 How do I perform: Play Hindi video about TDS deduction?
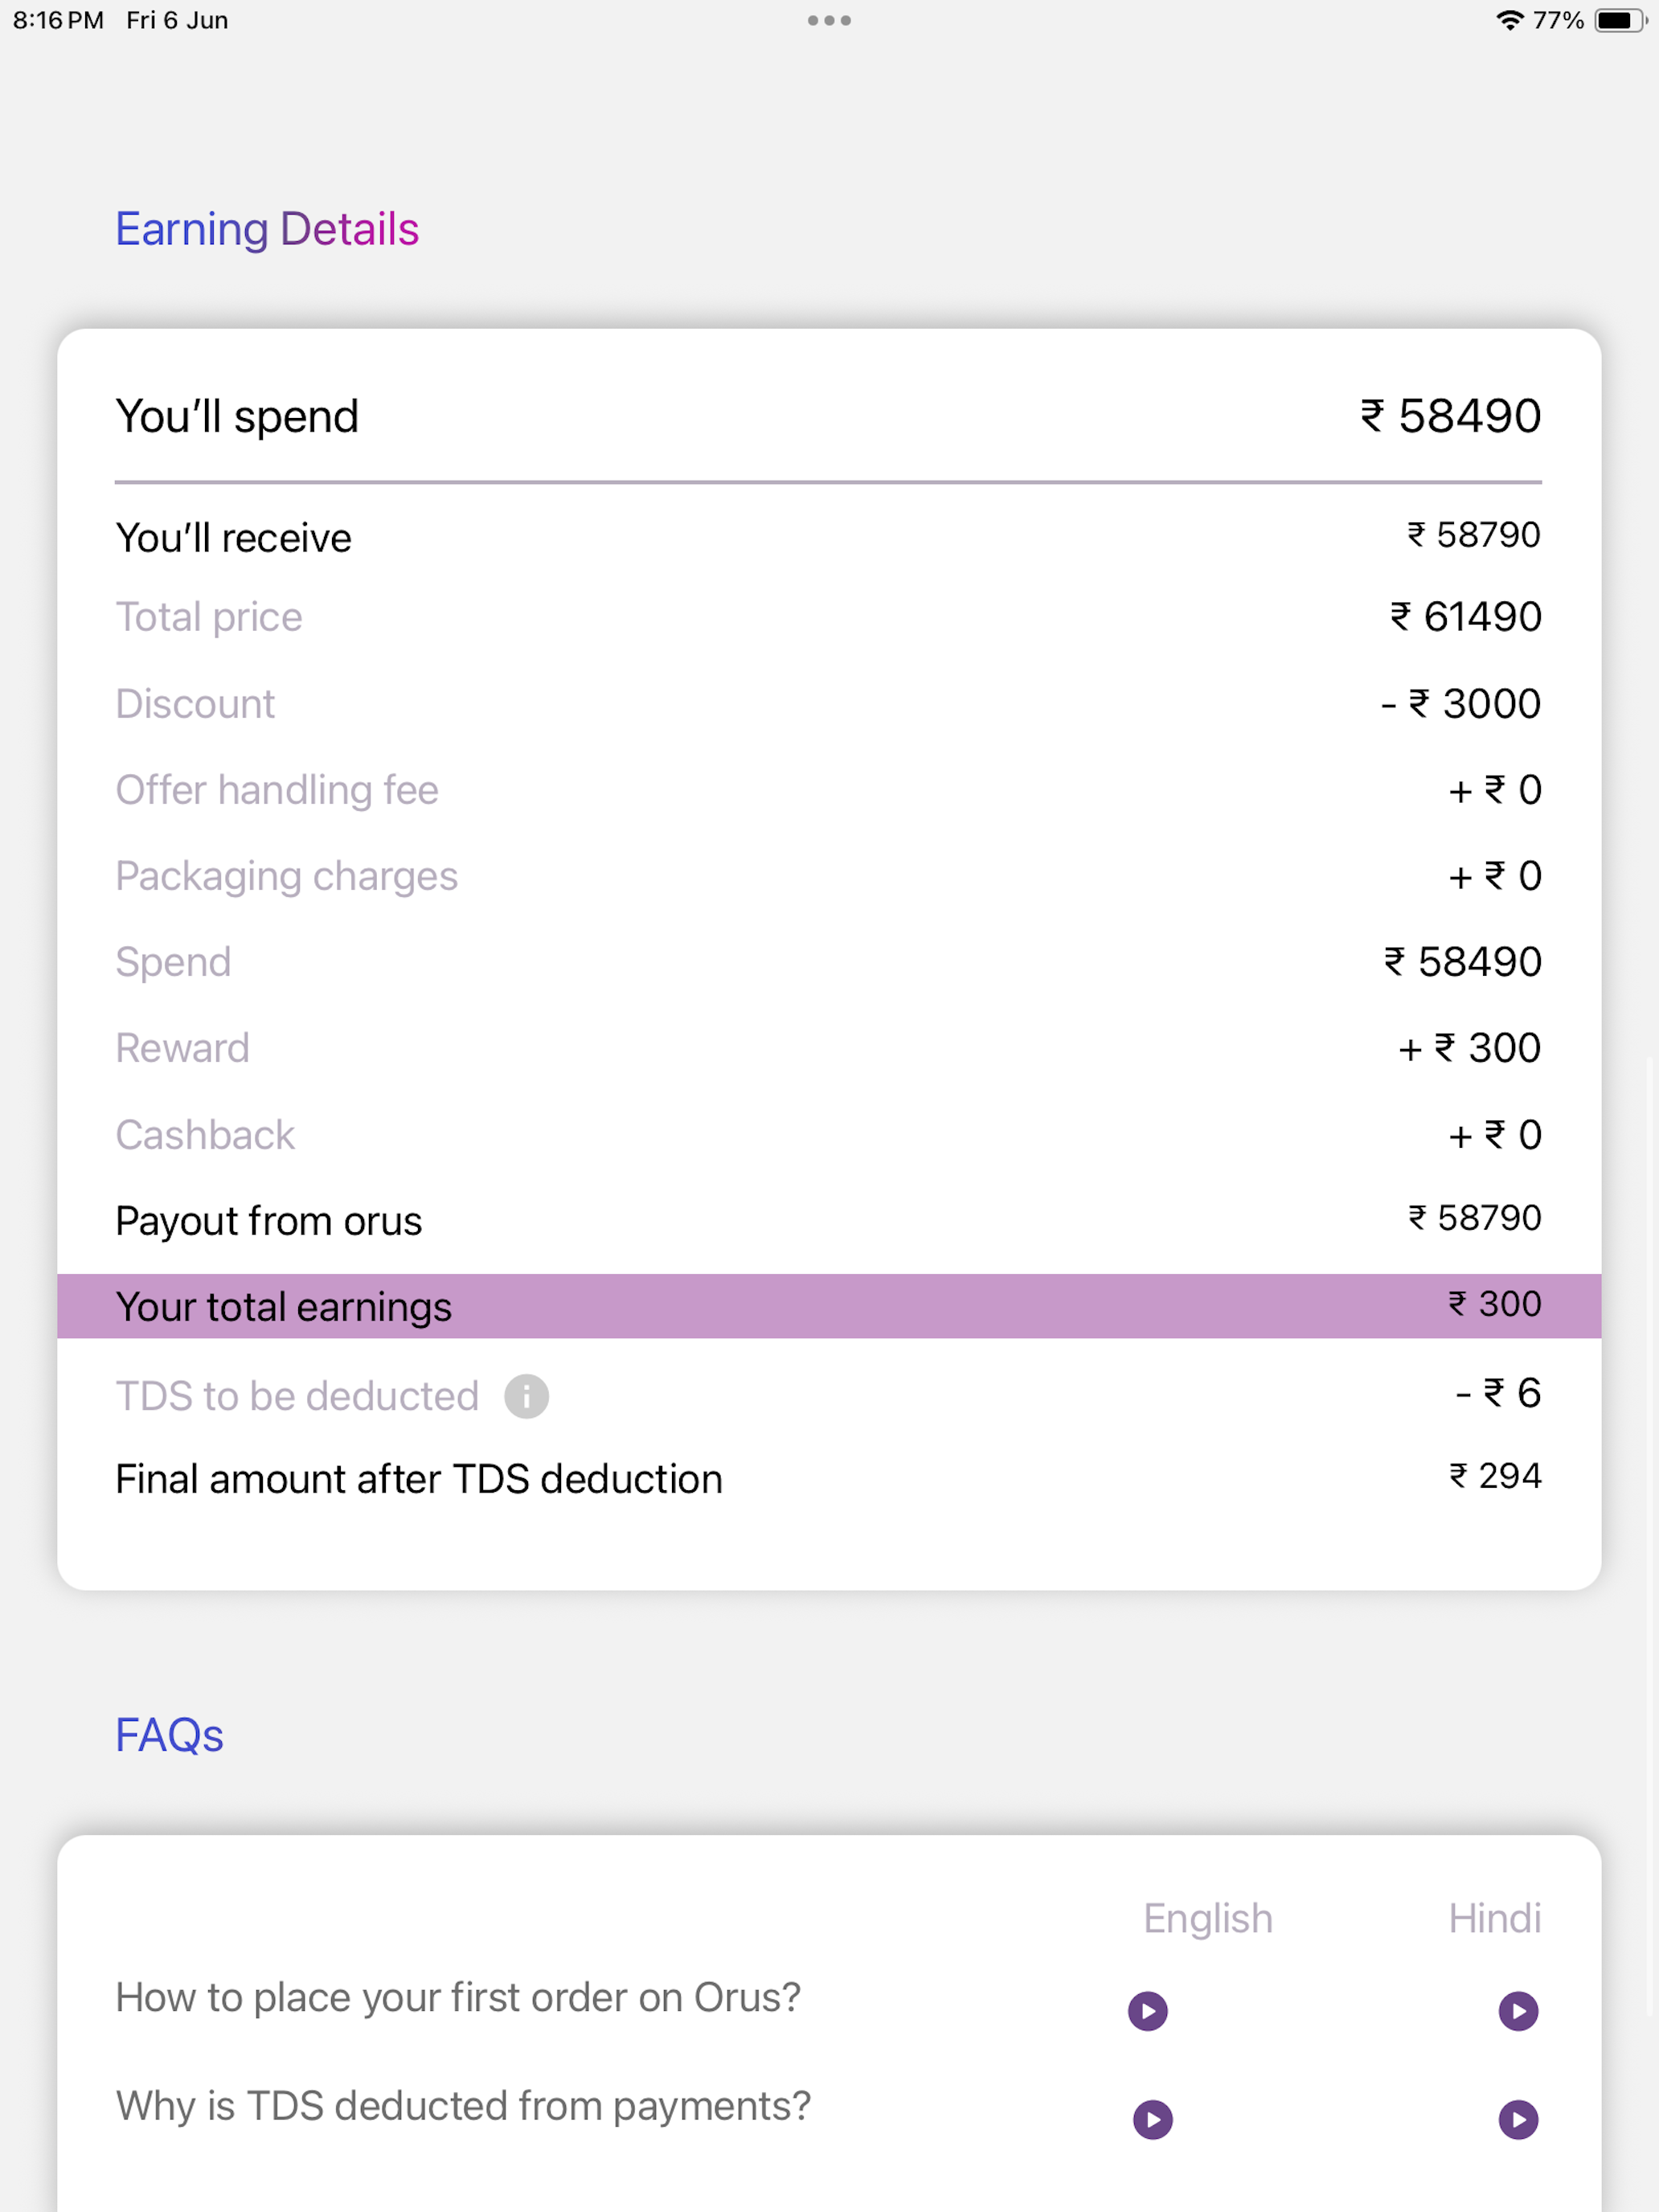(1518, 2119)
